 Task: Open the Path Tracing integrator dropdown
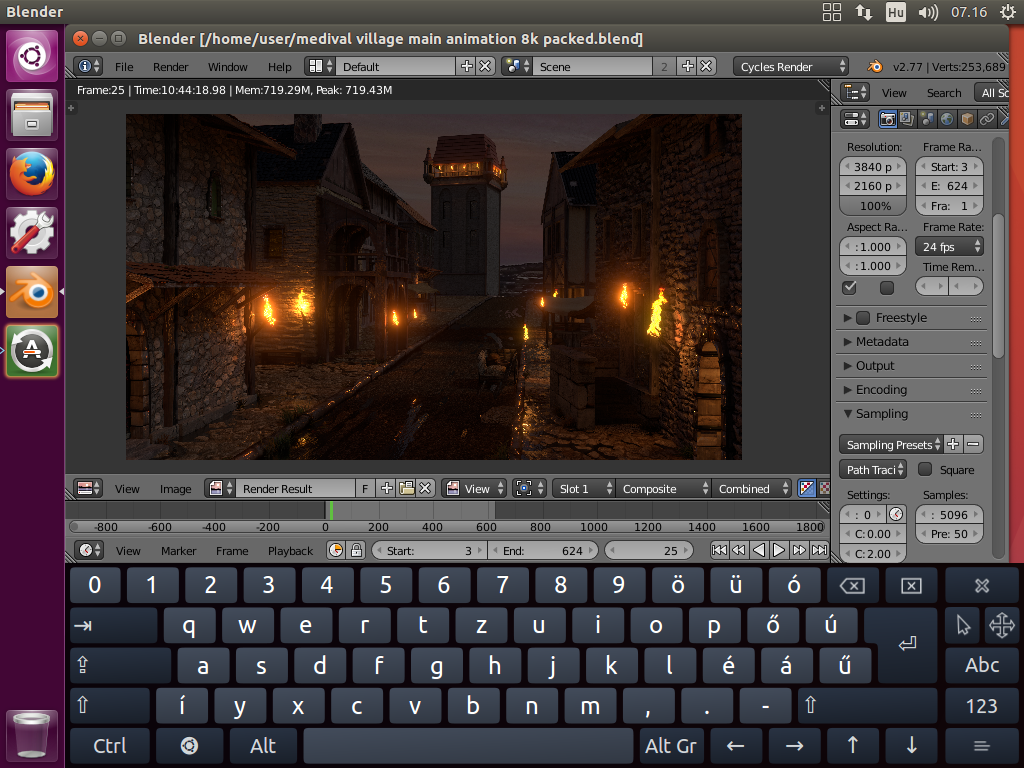coord(873,470)
